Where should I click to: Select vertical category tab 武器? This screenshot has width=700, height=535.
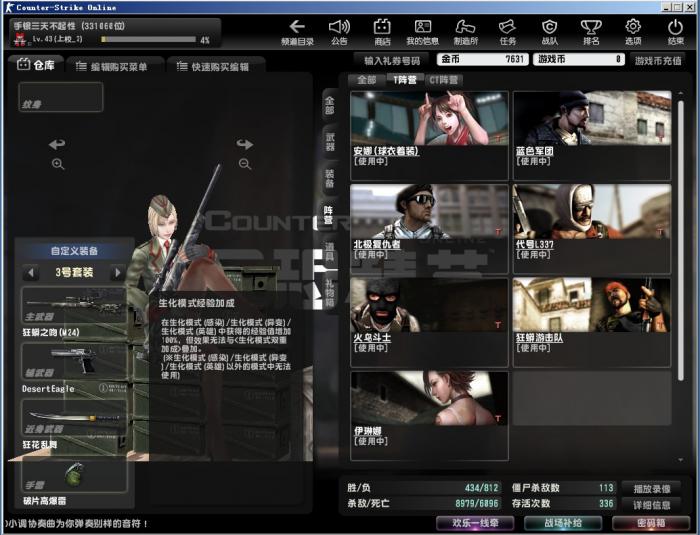pos(329,142)
